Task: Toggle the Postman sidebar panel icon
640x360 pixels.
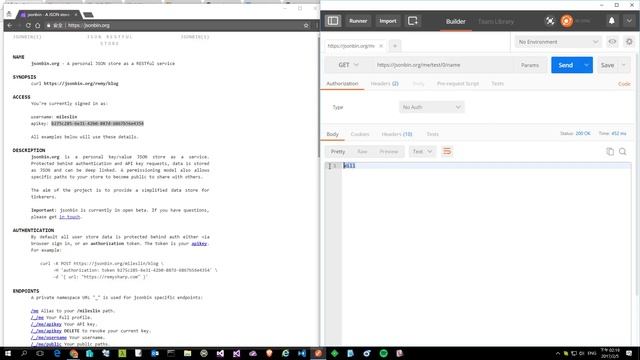Action: coord(333,21)
